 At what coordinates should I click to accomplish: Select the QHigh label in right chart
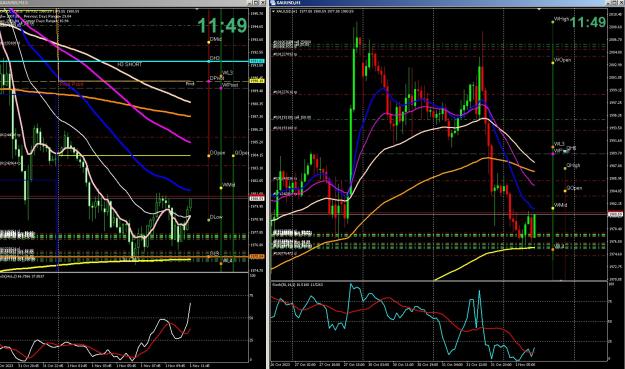(573, 165)
